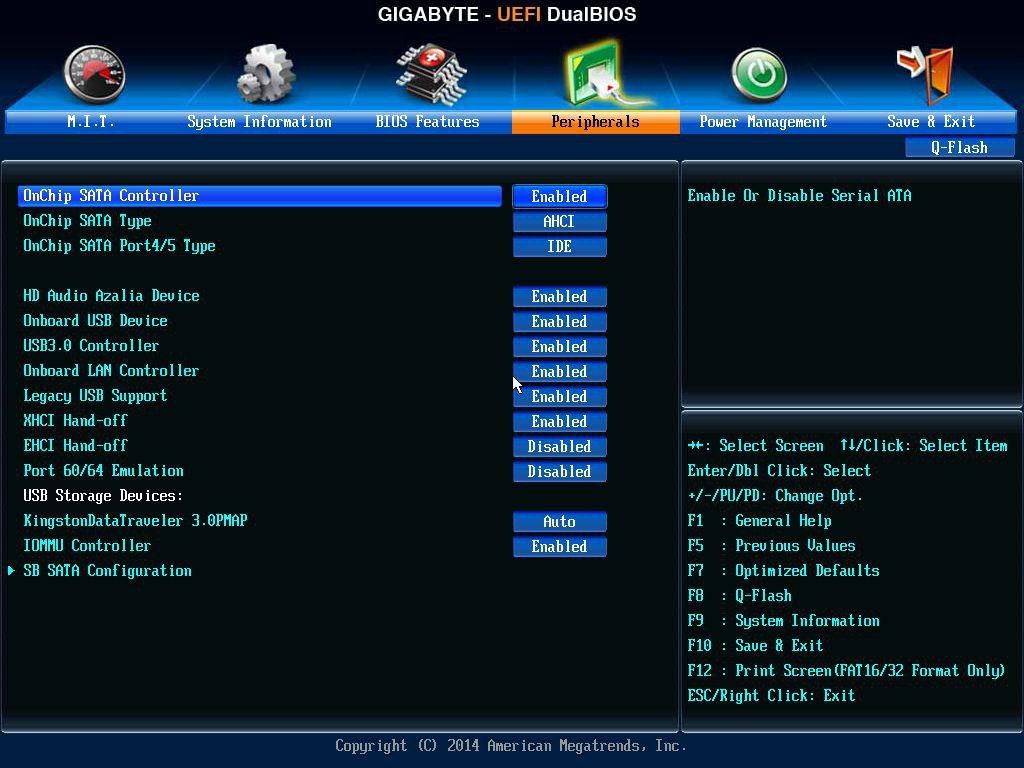Select the HD Audio Azalia Device label
The image size is (1024, 768).
pyautogui.click(x=111, y=296)
